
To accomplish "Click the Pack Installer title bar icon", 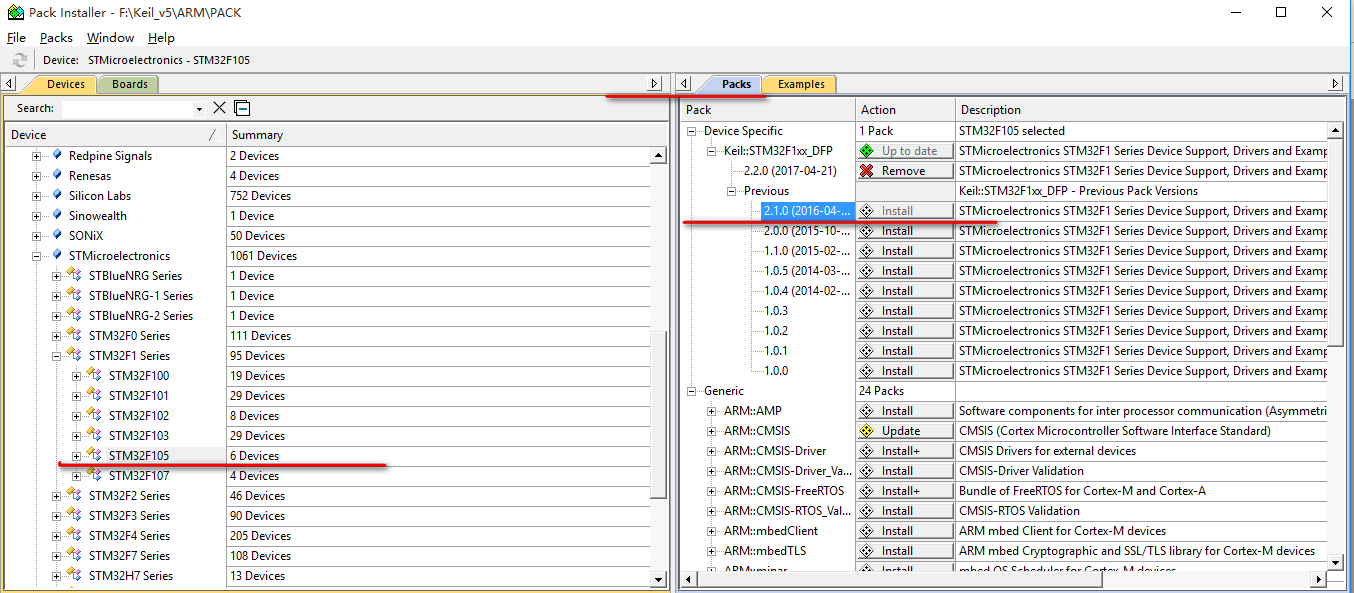I will point(15,13).
